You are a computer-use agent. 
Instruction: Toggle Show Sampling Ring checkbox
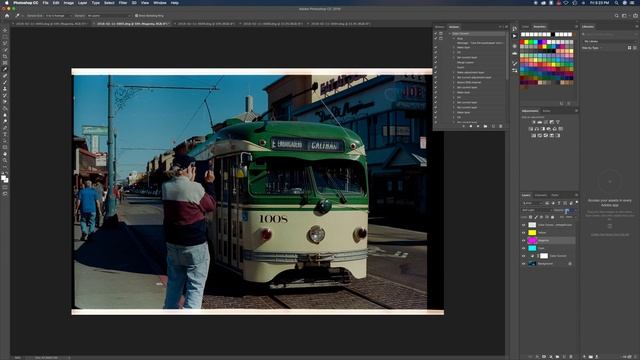tap(136, 16)
